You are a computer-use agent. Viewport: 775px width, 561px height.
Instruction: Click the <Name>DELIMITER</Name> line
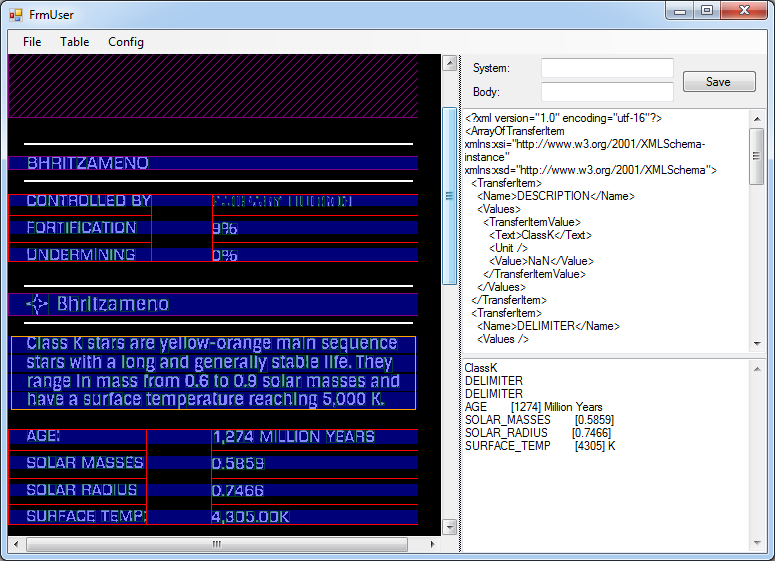pyautogui.click(x=549, y=326)
